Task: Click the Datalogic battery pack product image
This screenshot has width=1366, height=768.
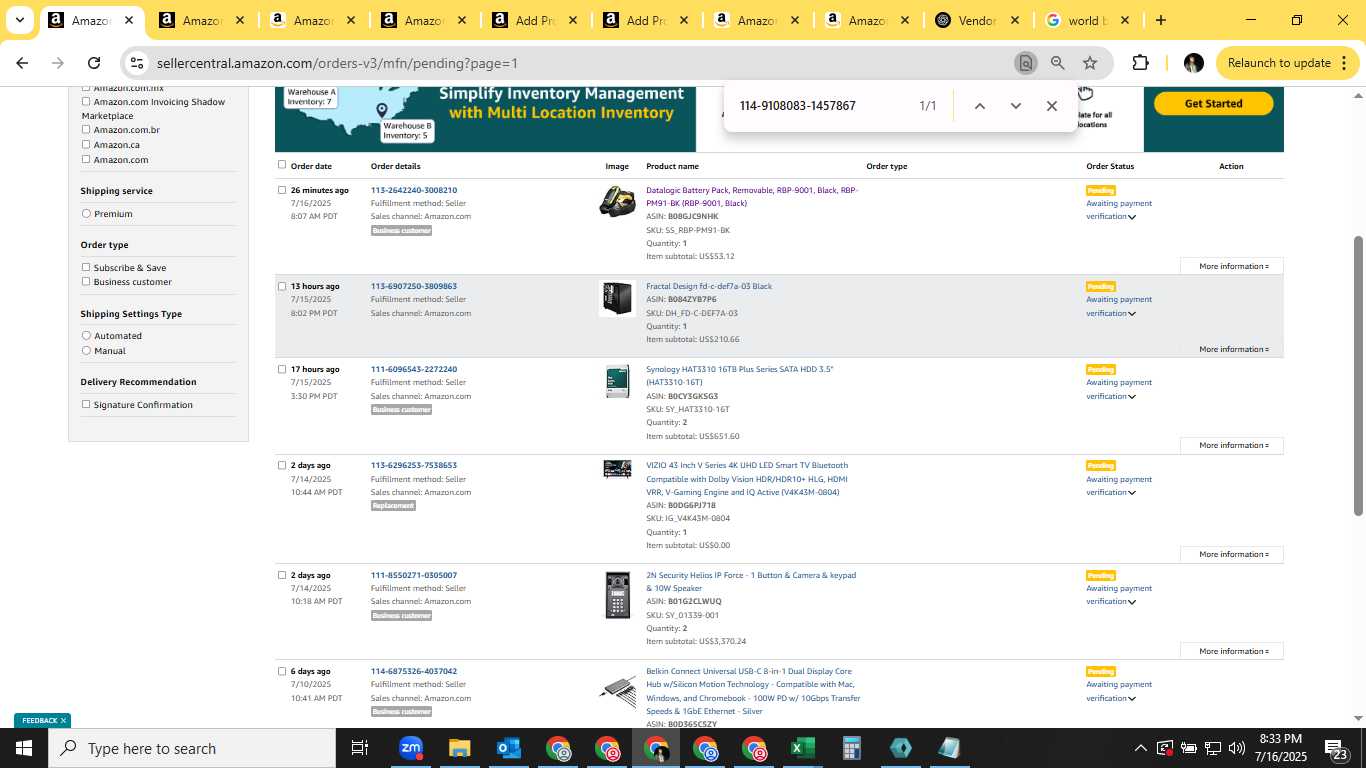Action: tap(617, 201)
